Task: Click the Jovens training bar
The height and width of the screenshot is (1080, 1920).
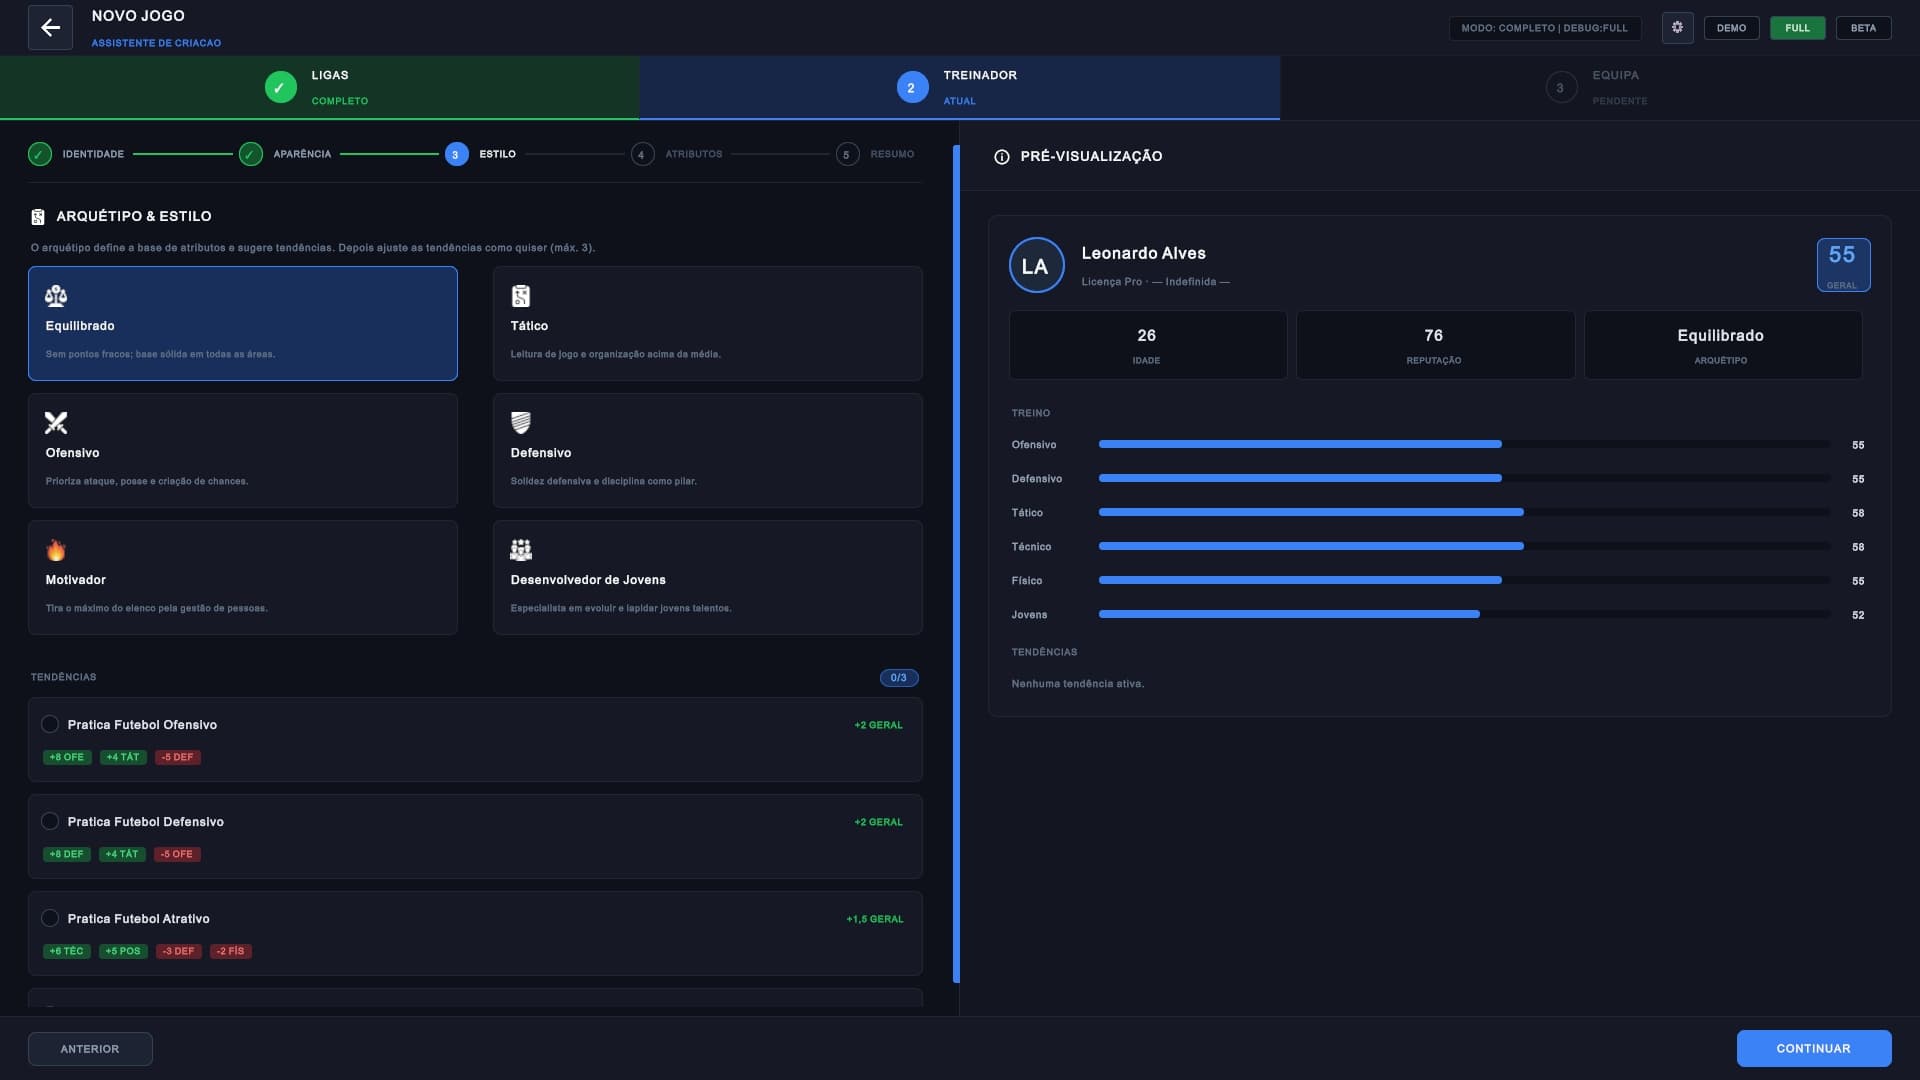Action: coord(1464,614)
